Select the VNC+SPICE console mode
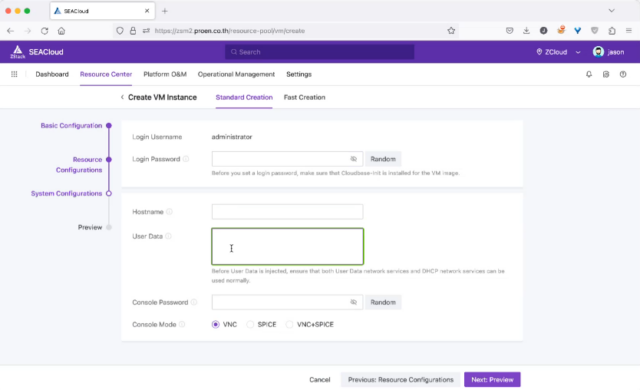 [x=289, y=324]
